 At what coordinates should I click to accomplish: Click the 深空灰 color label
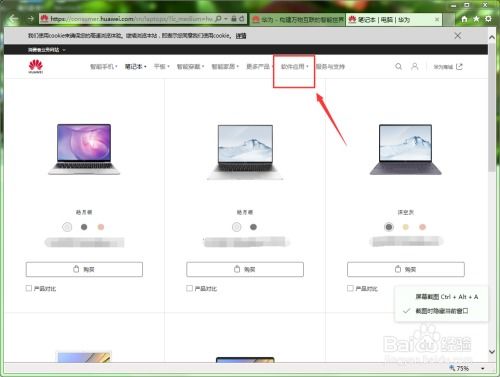pyautogui.click(x=406, y=212)
